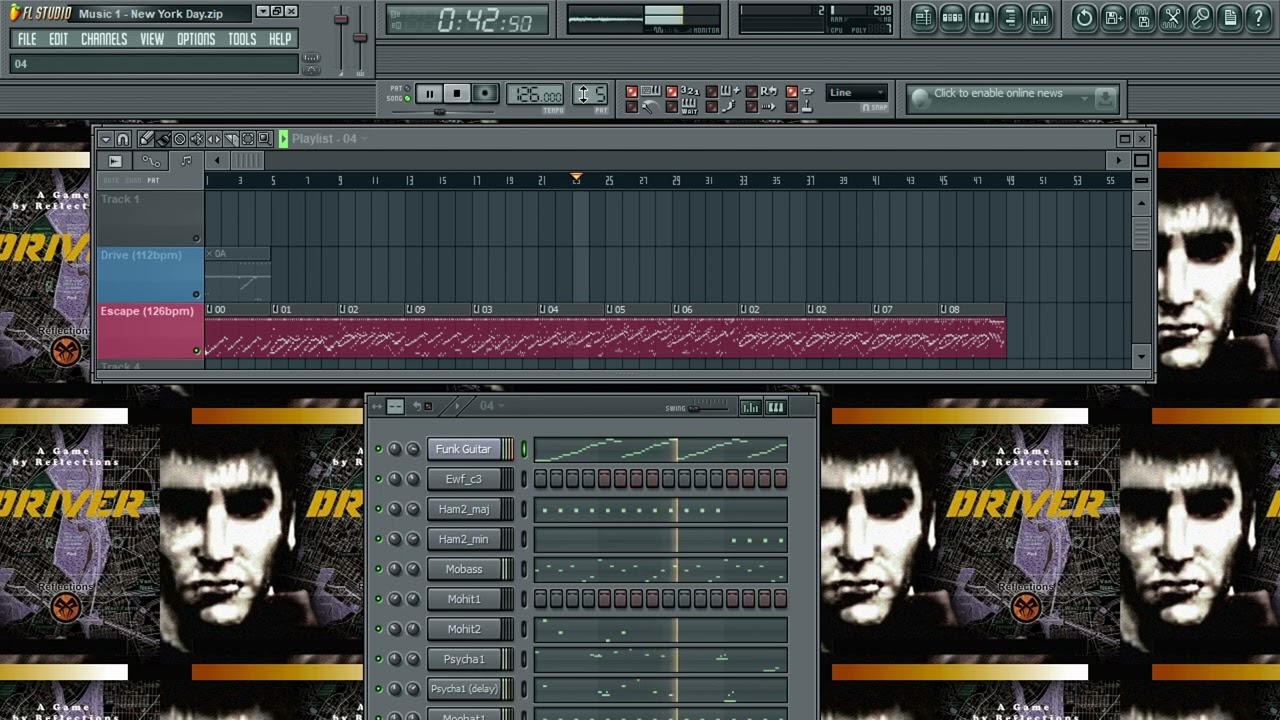The width and height of the screenshot is (1280, 720).
Task: Toggle the playlist magnet snap icon
Action: pos(123,139)
